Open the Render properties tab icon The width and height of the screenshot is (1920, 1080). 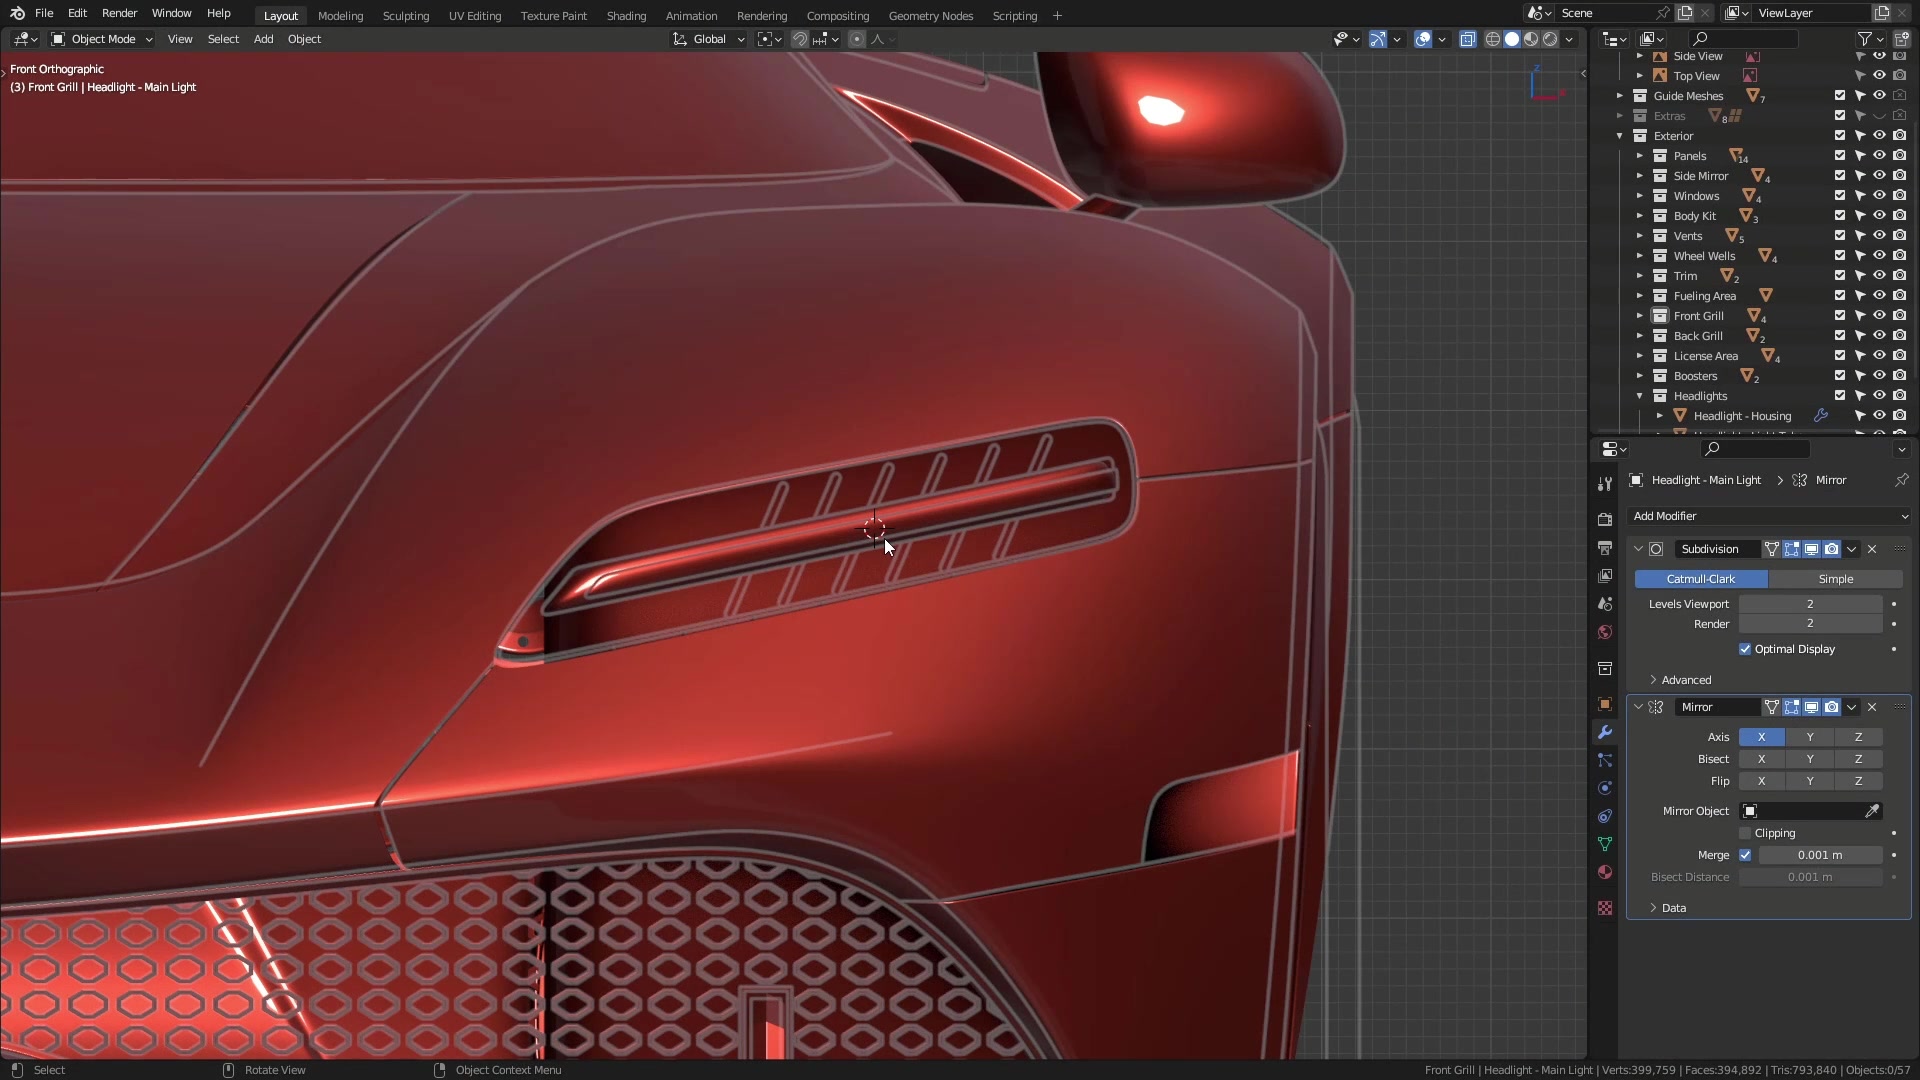coord(1605,520)
